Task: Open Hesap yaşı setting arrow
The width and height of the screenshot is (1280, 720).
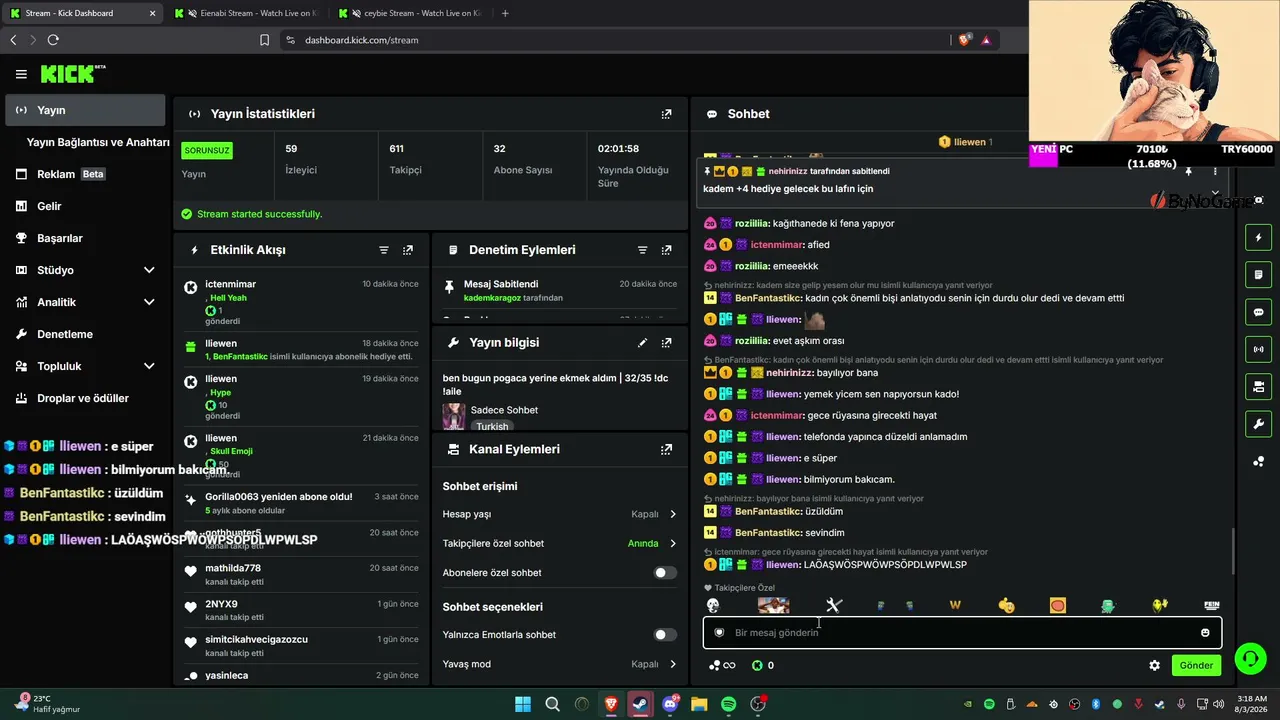Action: coord(673,514)
